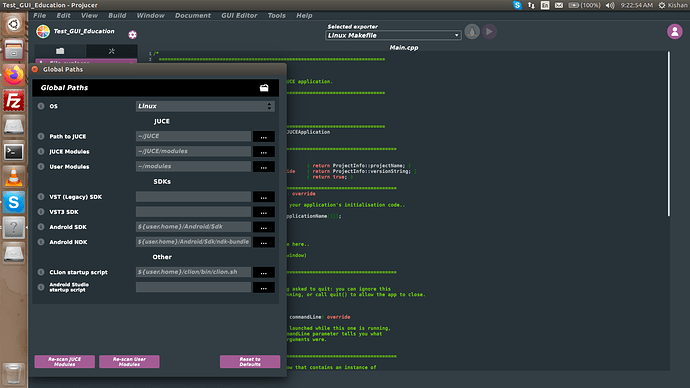Browse for Path to JUCE folder
Image resolution: width=690 pixels, height=388 pixels.
[264, 136]
